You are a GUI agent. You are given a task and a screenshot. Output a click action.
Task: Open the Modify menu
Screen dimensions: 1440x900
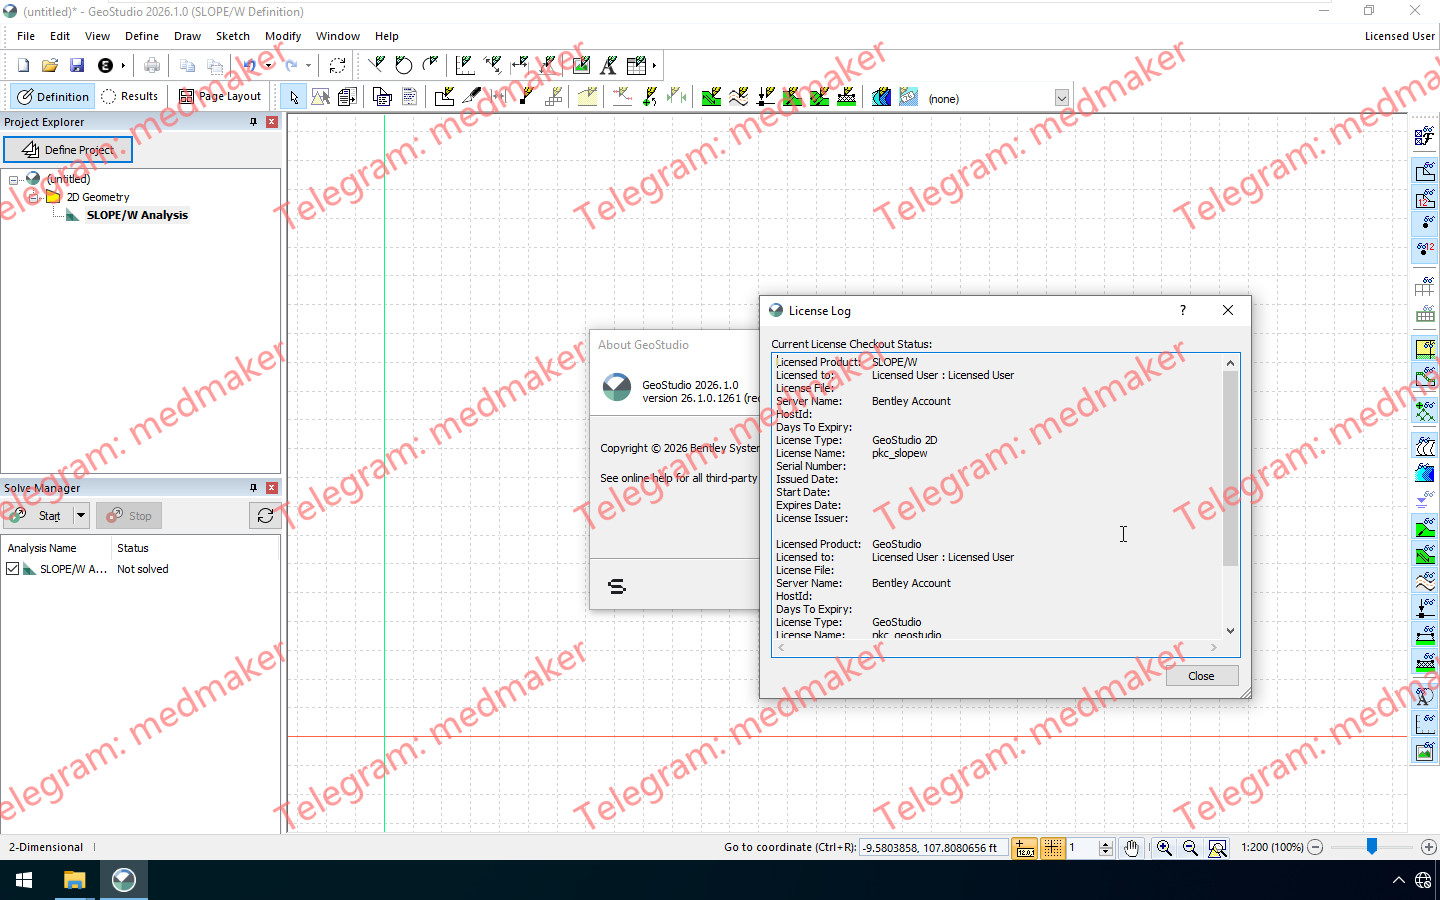[283, 36]
